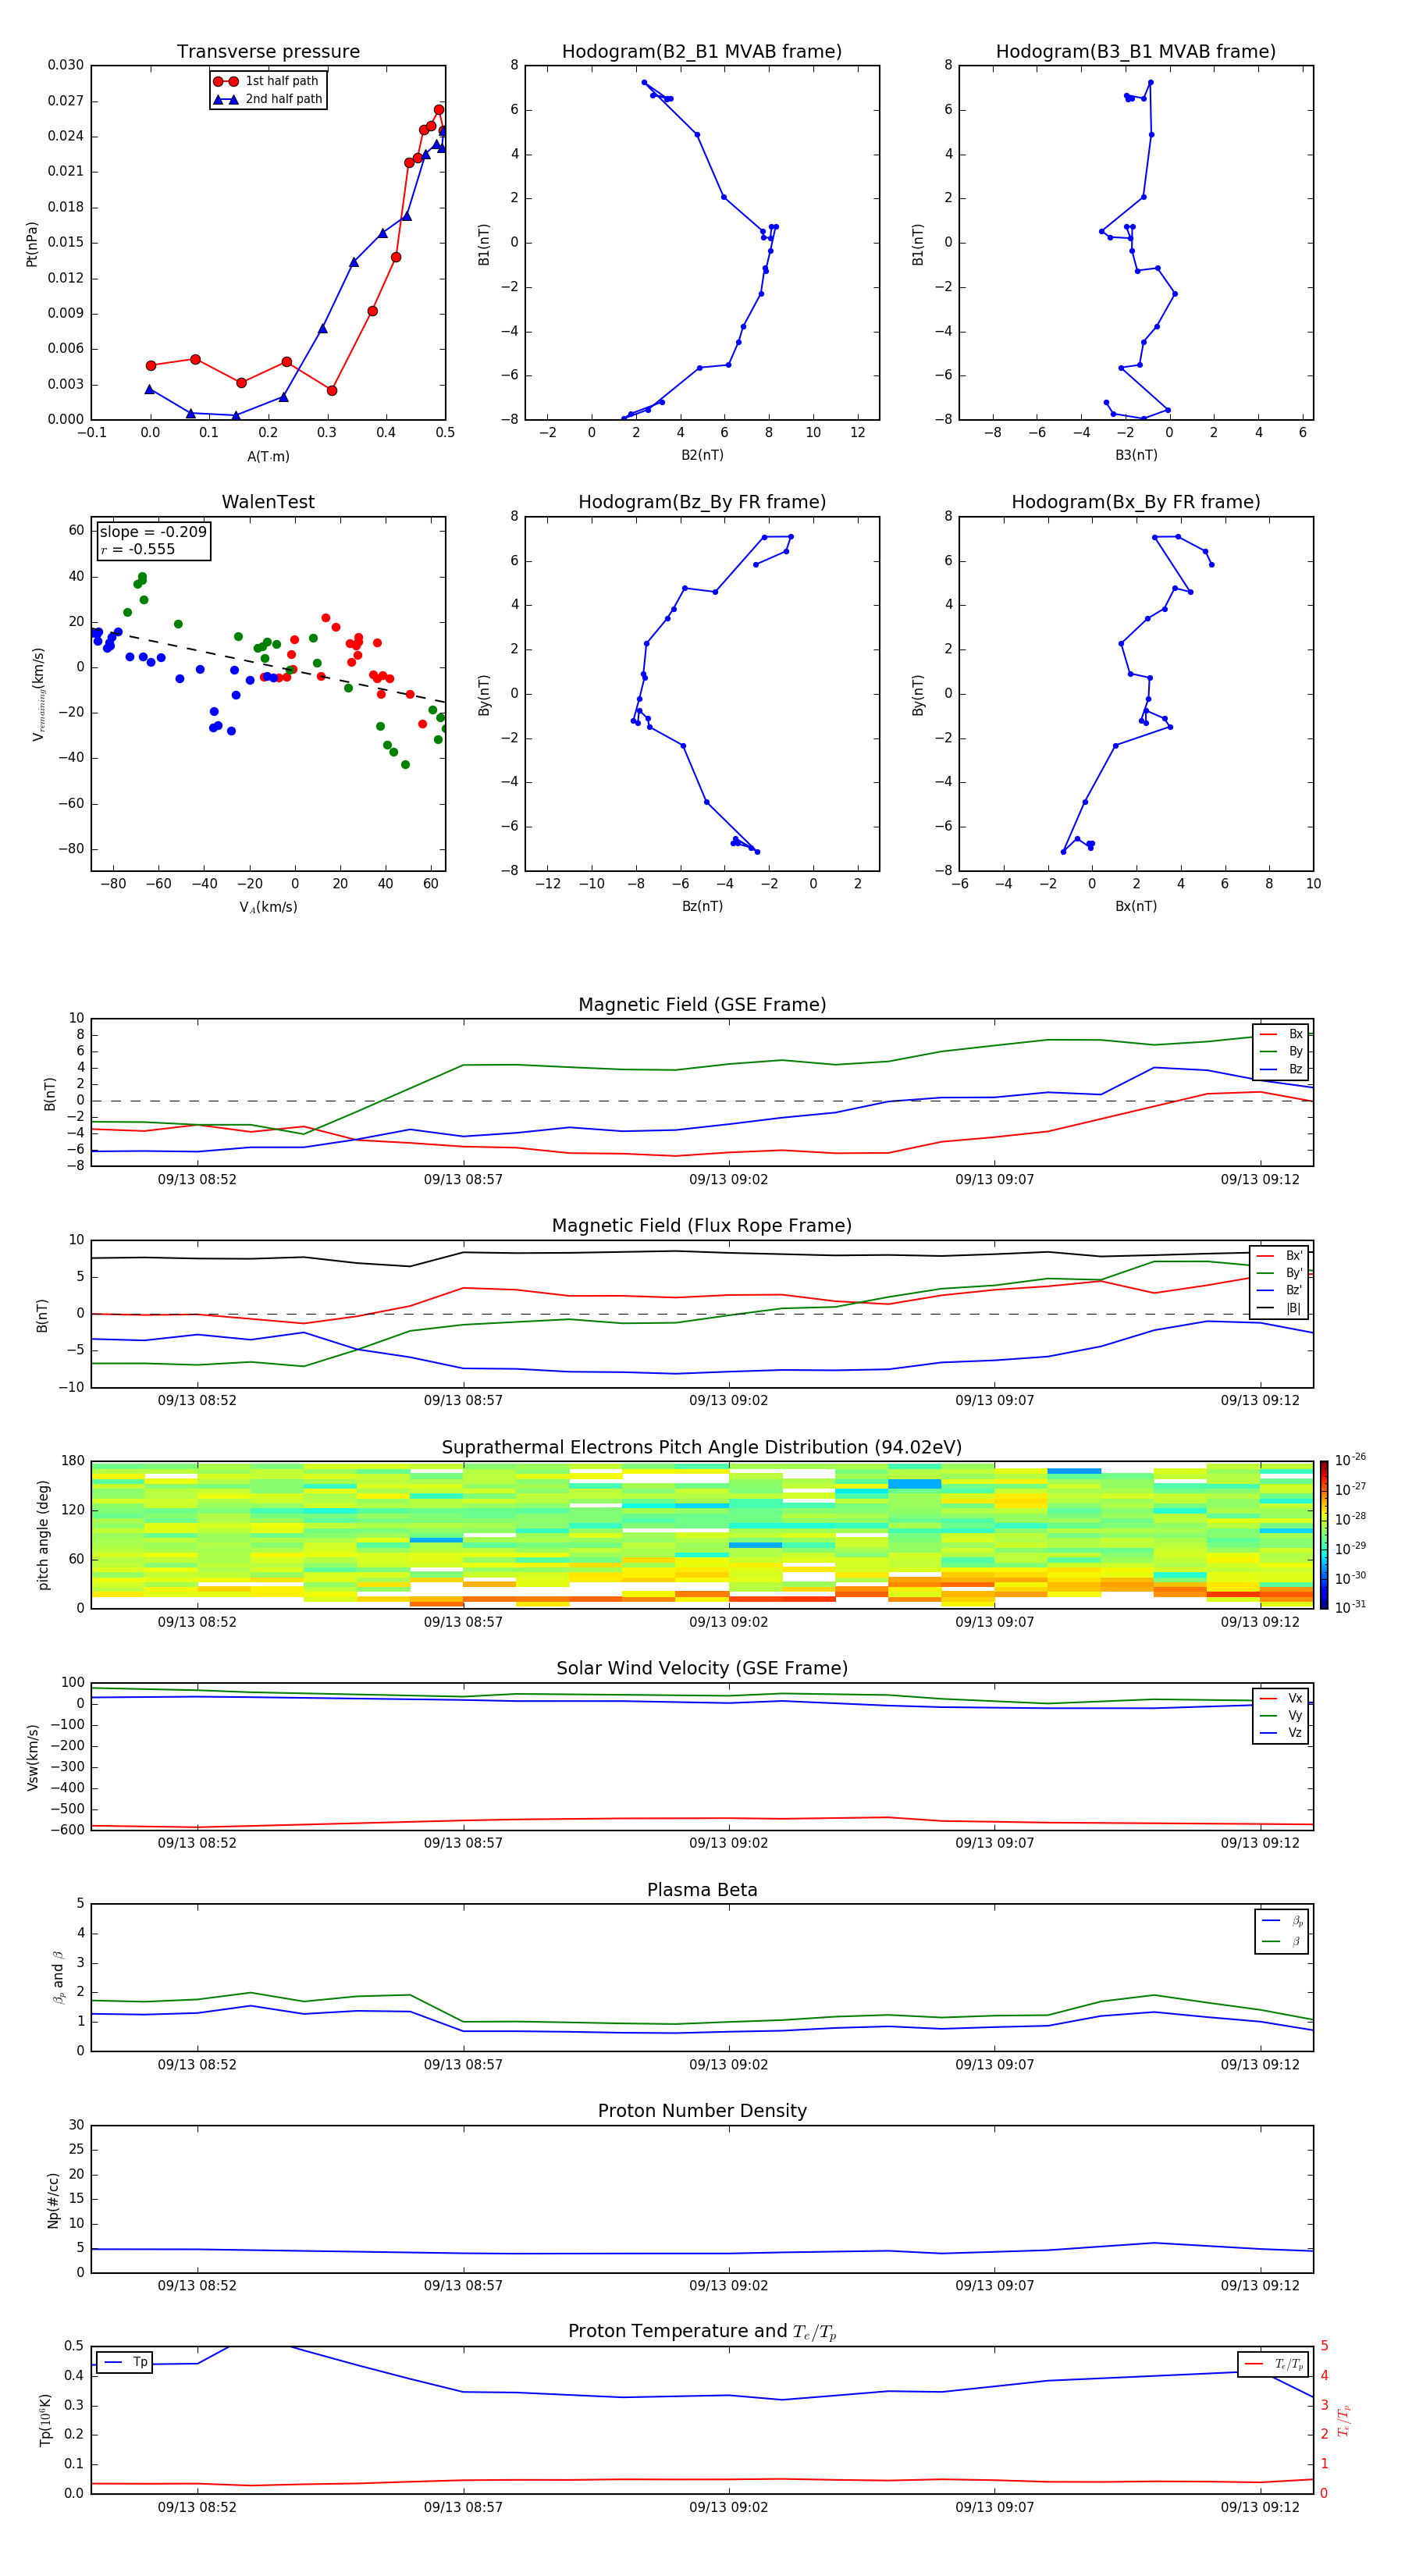This screenshot has width=1405, height=2576.
Task: Click 'B2(nT)' x-axis label
Action: 702,455
